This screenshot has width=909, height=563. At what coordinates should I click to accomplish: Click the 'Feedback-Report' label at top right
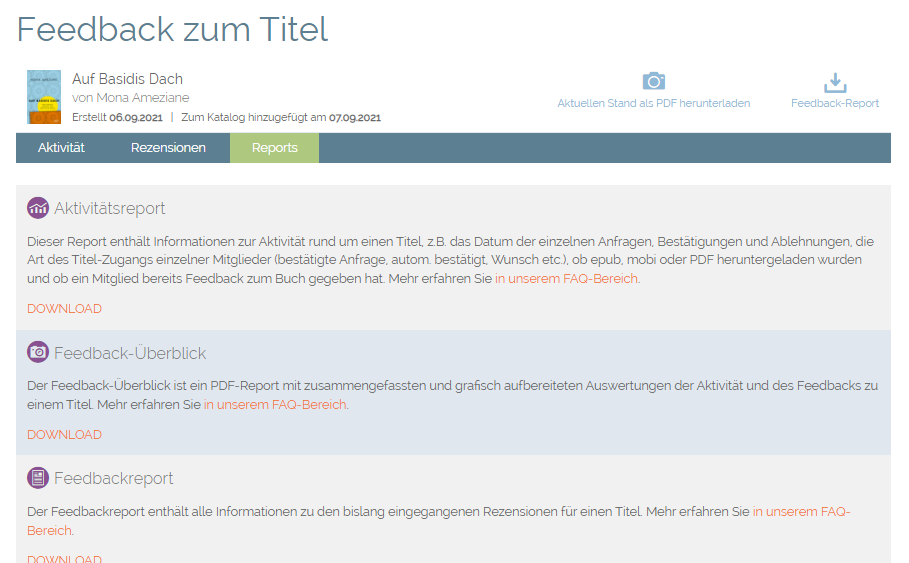click(x=834, y=103)
